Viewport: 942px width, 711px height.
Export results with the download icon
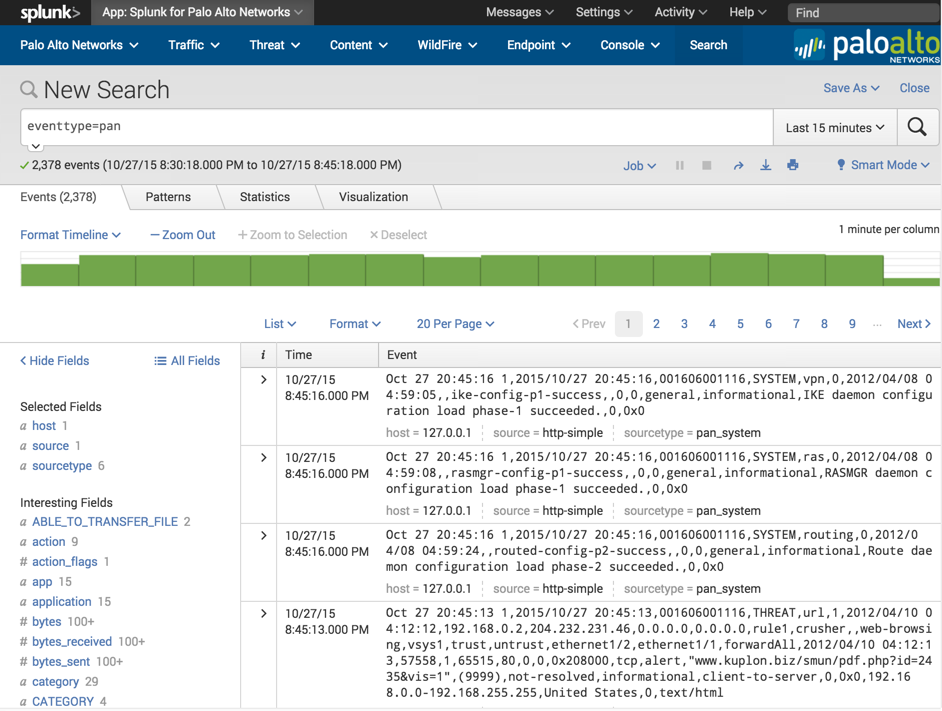coord(765,166)
